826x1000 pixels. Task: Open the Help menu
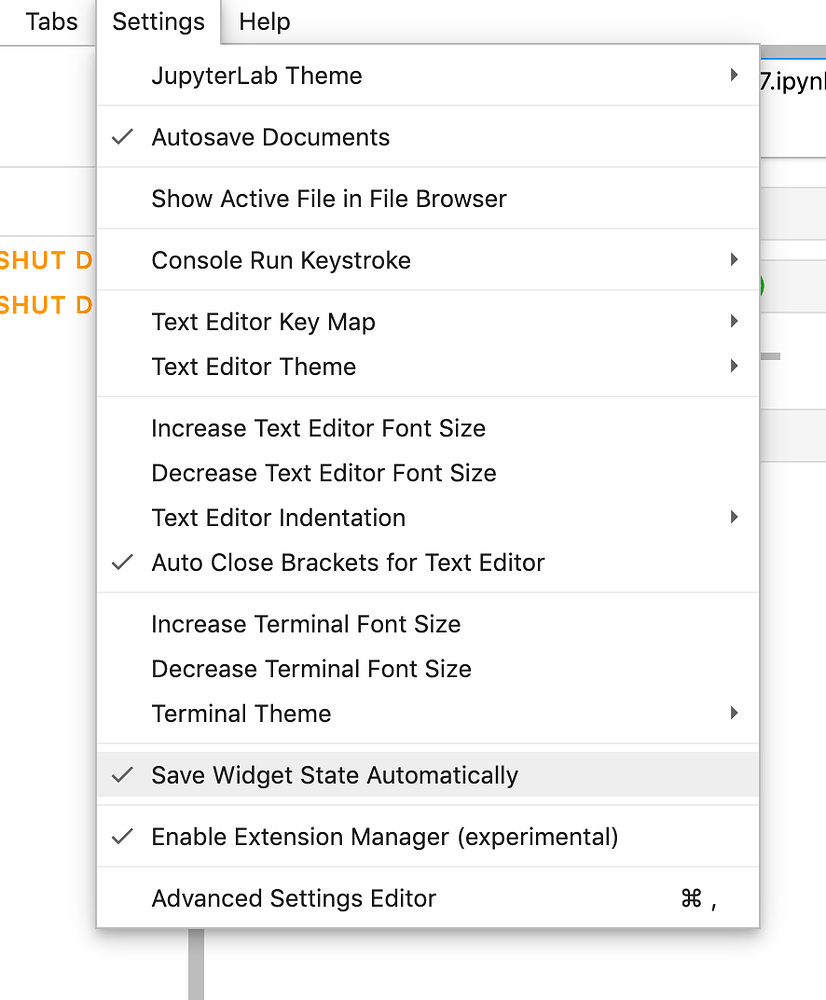click(x=264, y=21)
